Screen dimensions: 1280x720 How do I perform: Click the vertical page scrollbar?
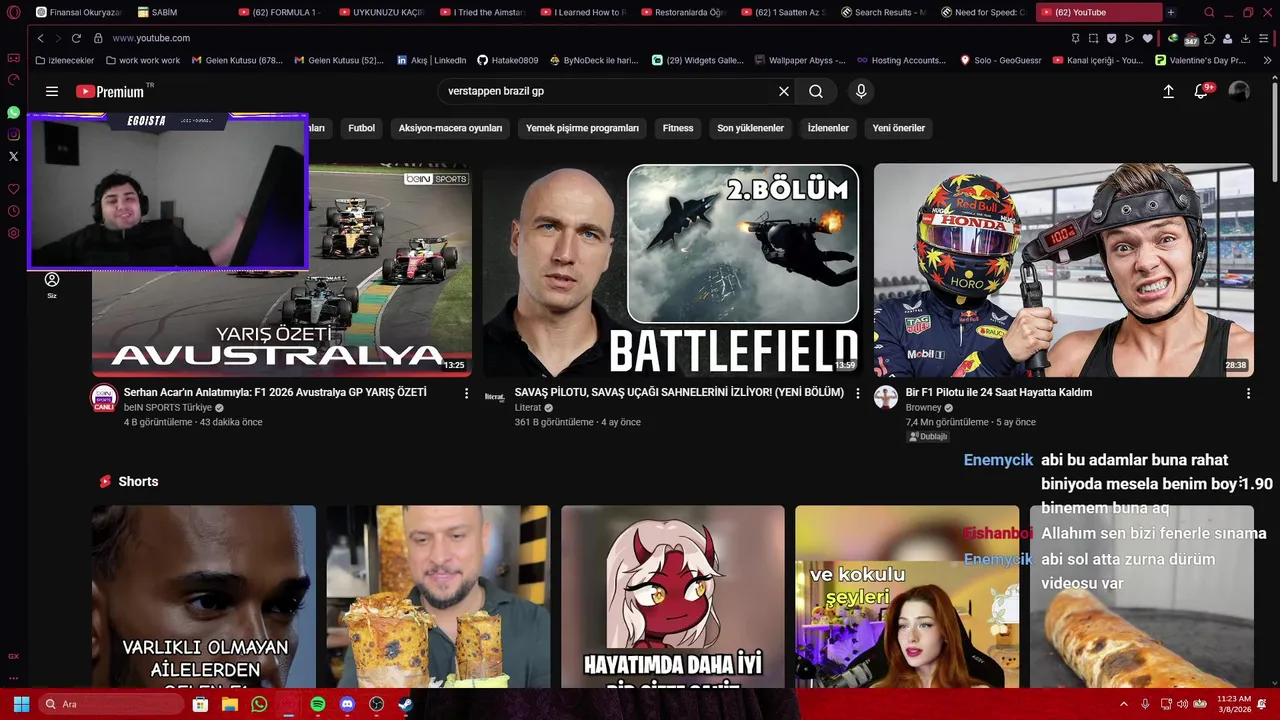coord(1274,130)
